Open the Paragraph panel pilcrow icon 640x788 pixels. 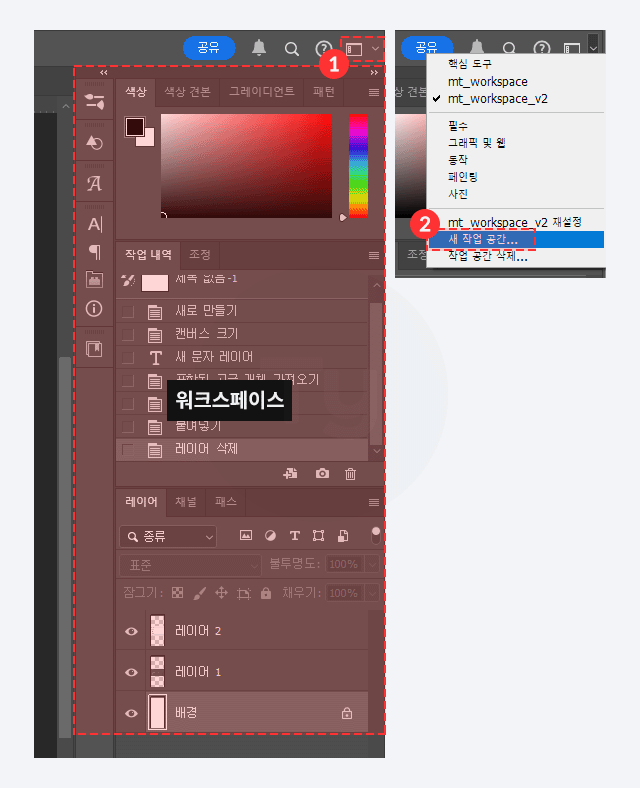pyautogui.click(x=94, y=252)
